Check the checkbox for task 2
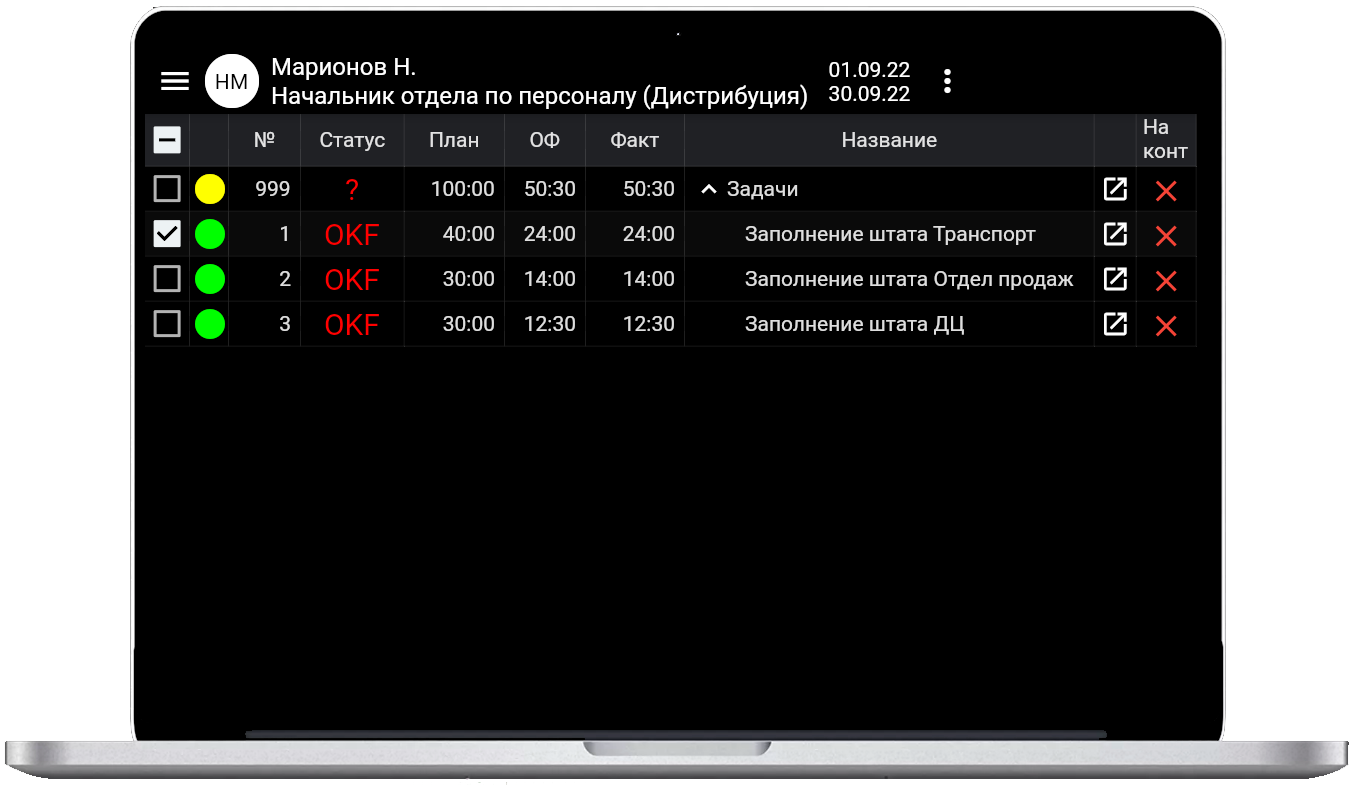1352x785 pixels. pos(167,279)
